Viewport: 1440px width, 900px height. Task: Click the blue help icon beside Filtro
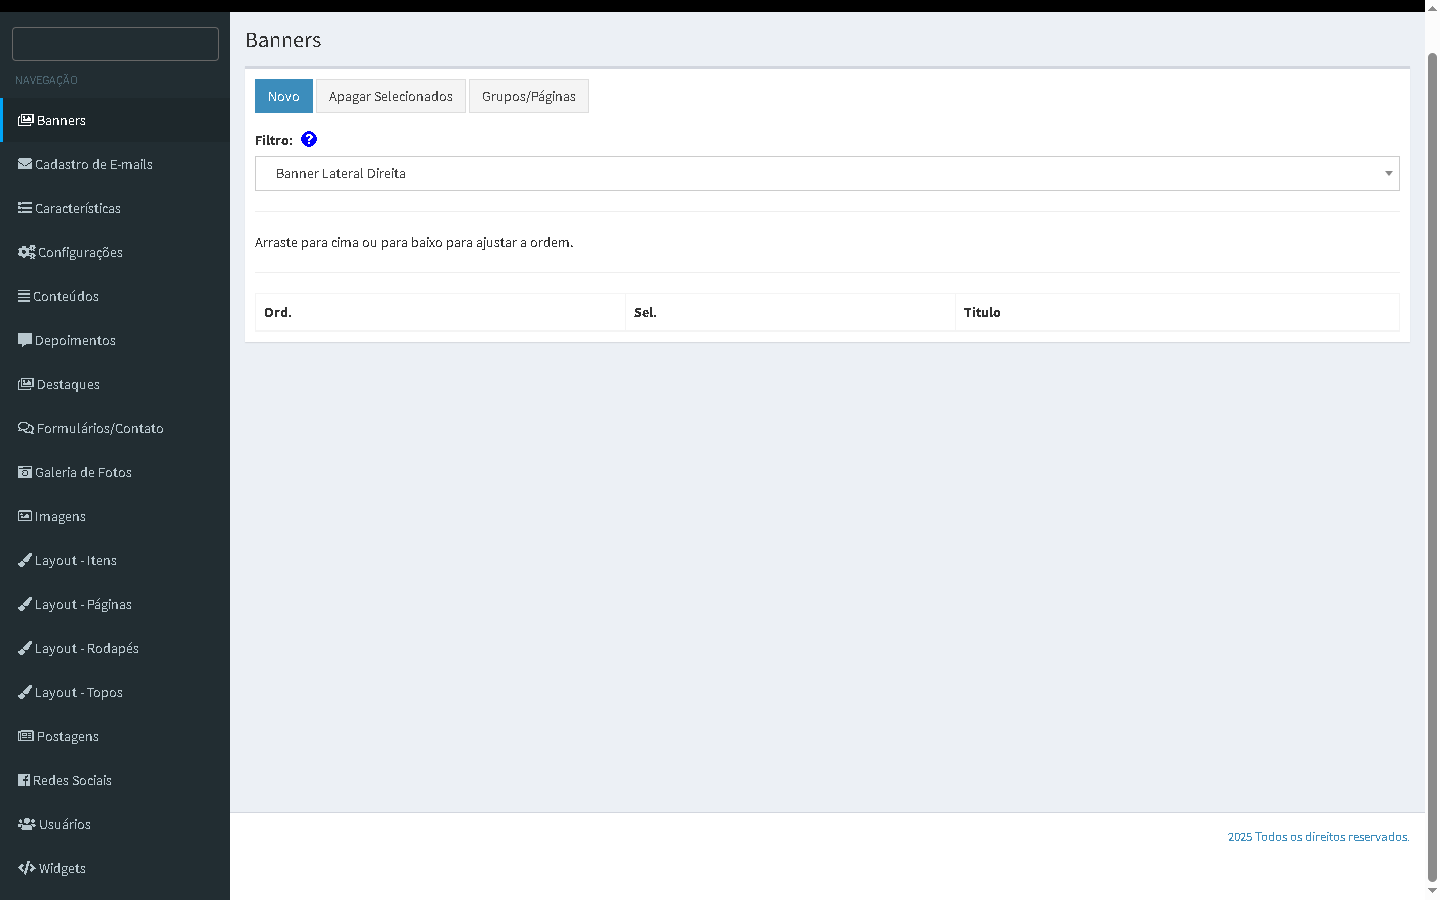[x=309, y=140]
